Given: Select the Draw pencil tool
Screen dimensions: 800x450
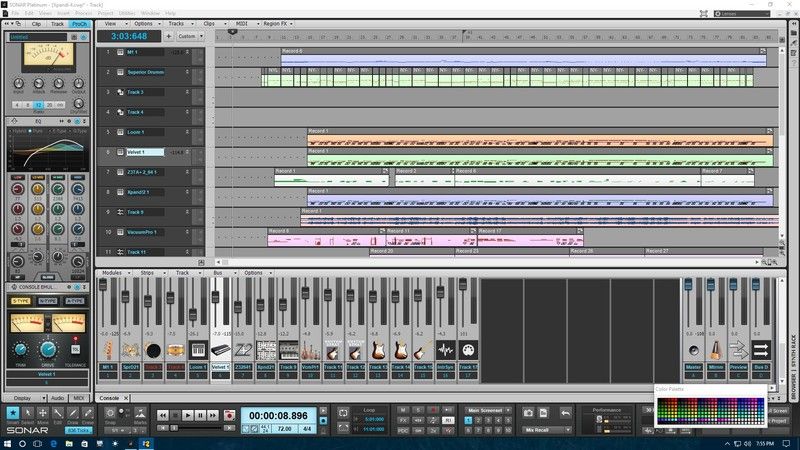Looking at the screenshot, I should 73,413.
